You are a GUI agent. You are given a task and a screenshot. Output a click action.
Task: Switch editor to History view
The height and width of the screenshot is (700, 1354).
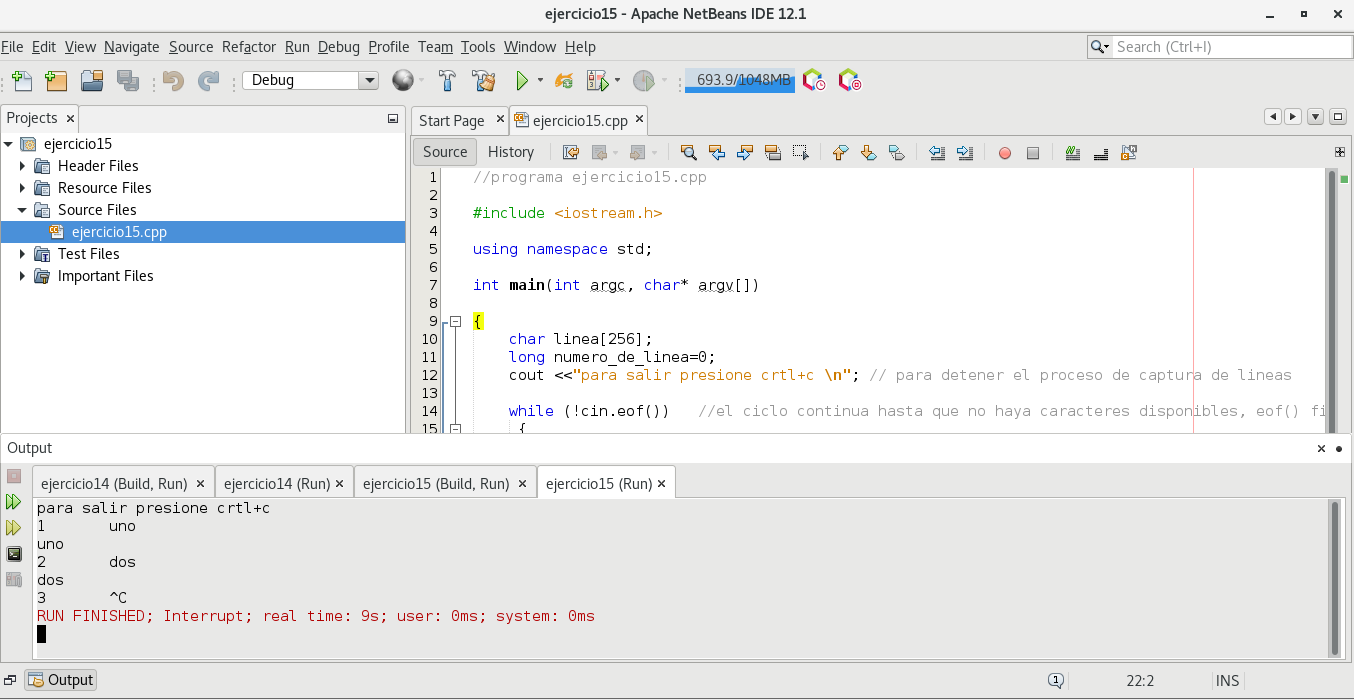pyautogui.click(x=510, y=152)
